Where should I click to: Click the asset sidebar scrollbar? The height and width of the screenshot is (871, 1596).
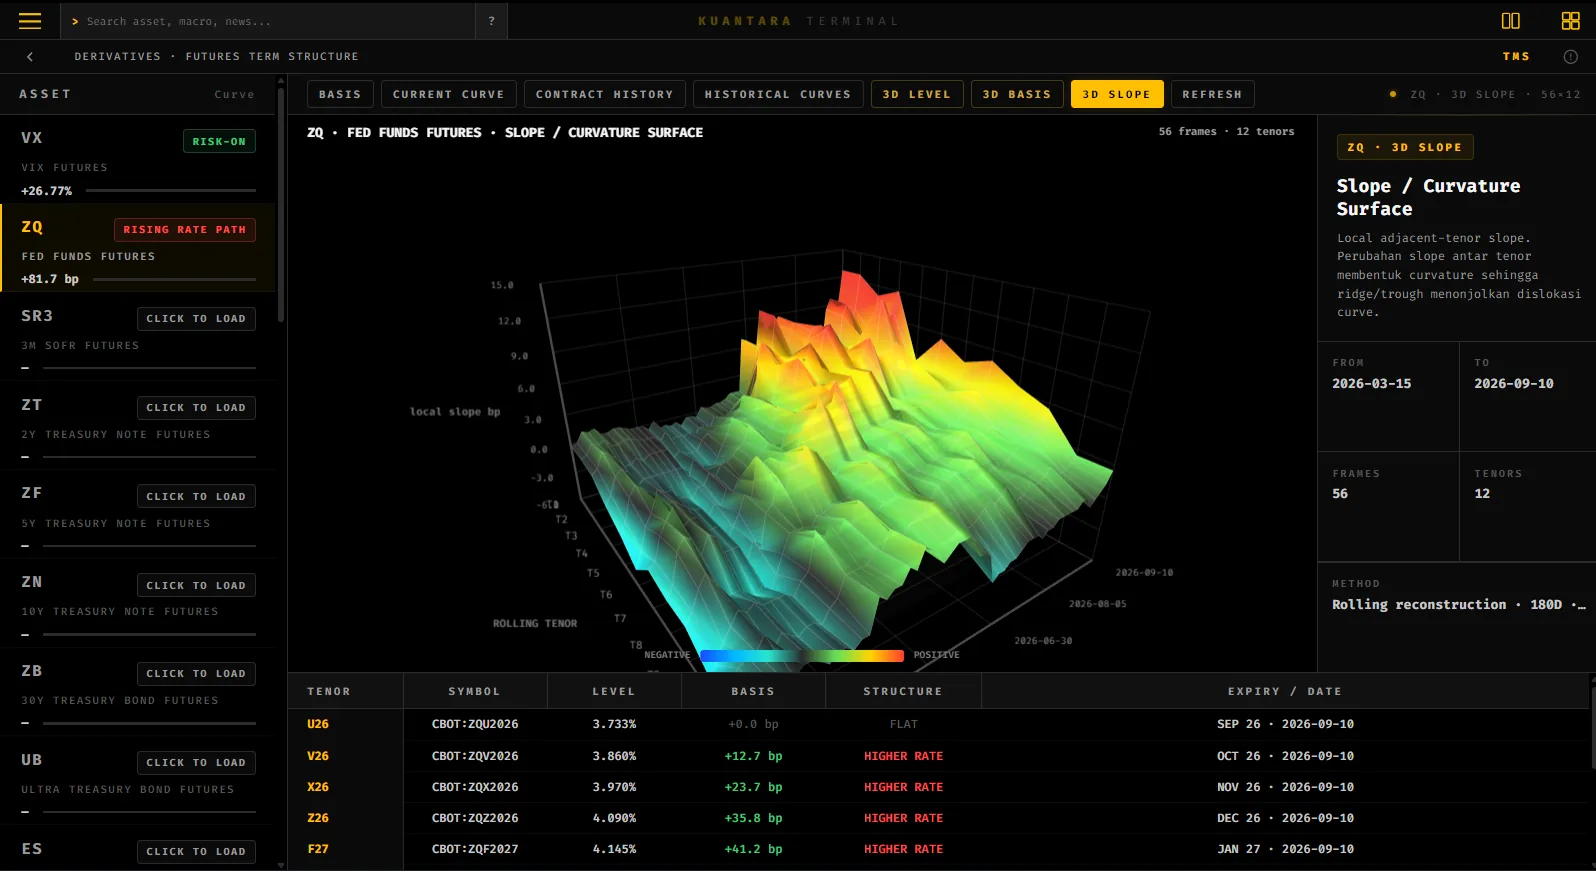pos(281,205)
